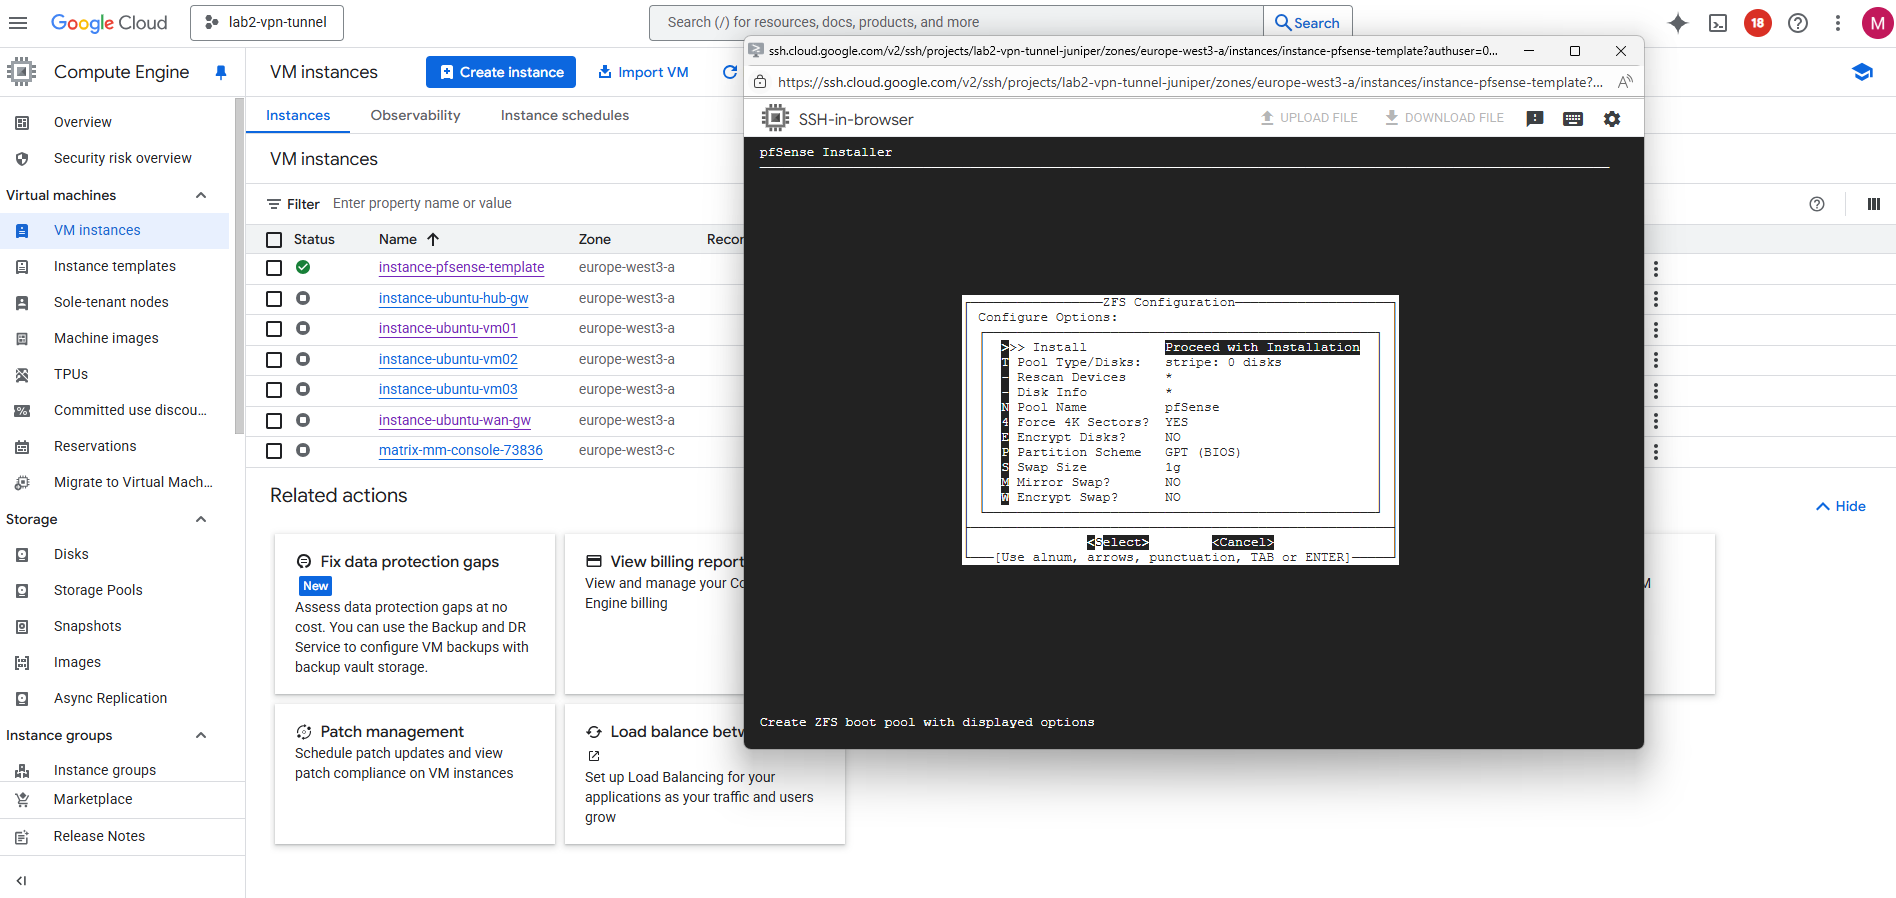Viewport: 1896px width, 898px height.
Task: Open column display options icon
Action: click(1873, 204)
